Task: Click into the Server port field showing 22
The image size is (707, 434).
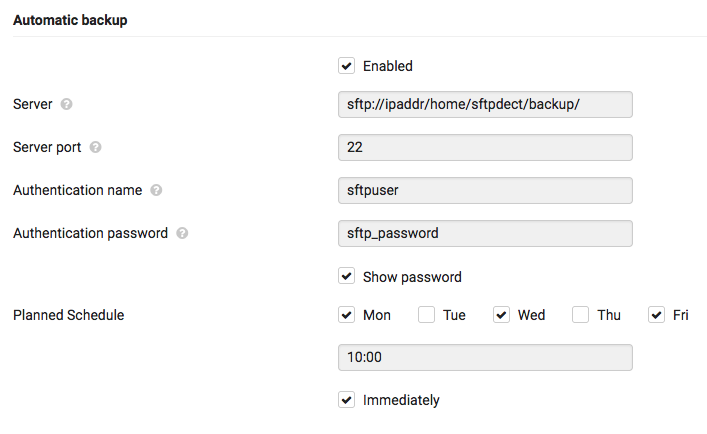Action: pos(485,147)
